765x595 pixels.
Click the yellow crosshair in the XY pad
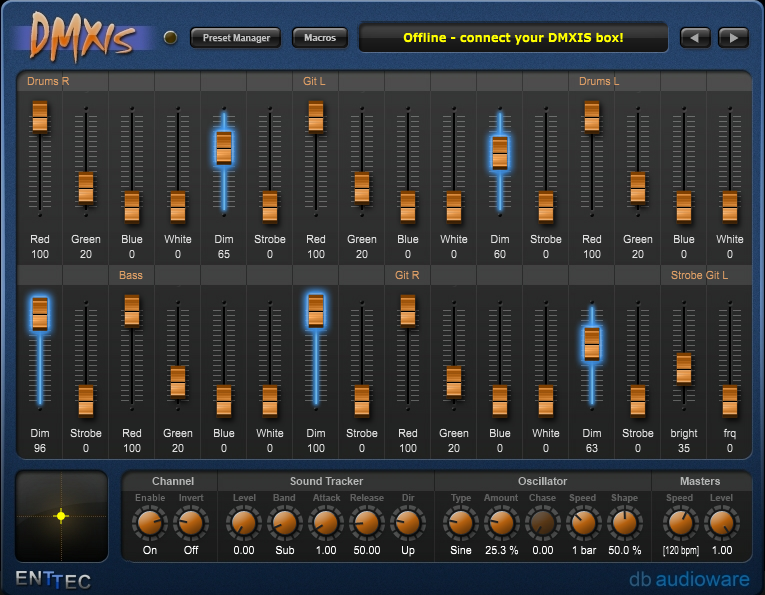click(x=61, y=516)
